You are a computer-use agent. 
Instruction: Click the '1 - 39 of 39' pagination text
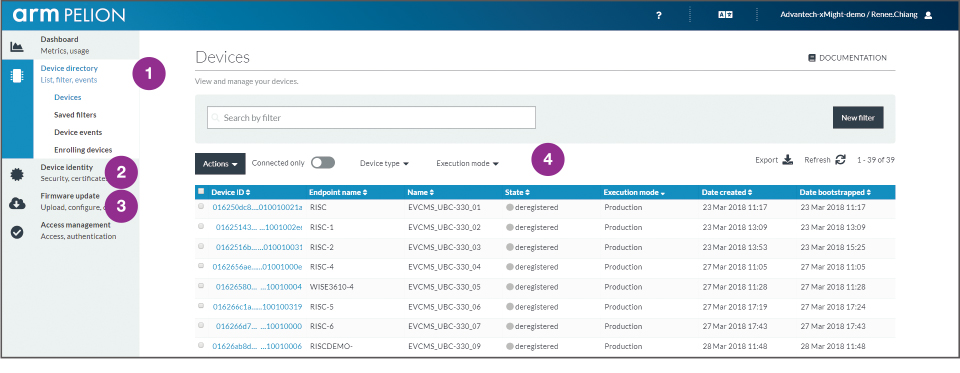coord(876,160)
